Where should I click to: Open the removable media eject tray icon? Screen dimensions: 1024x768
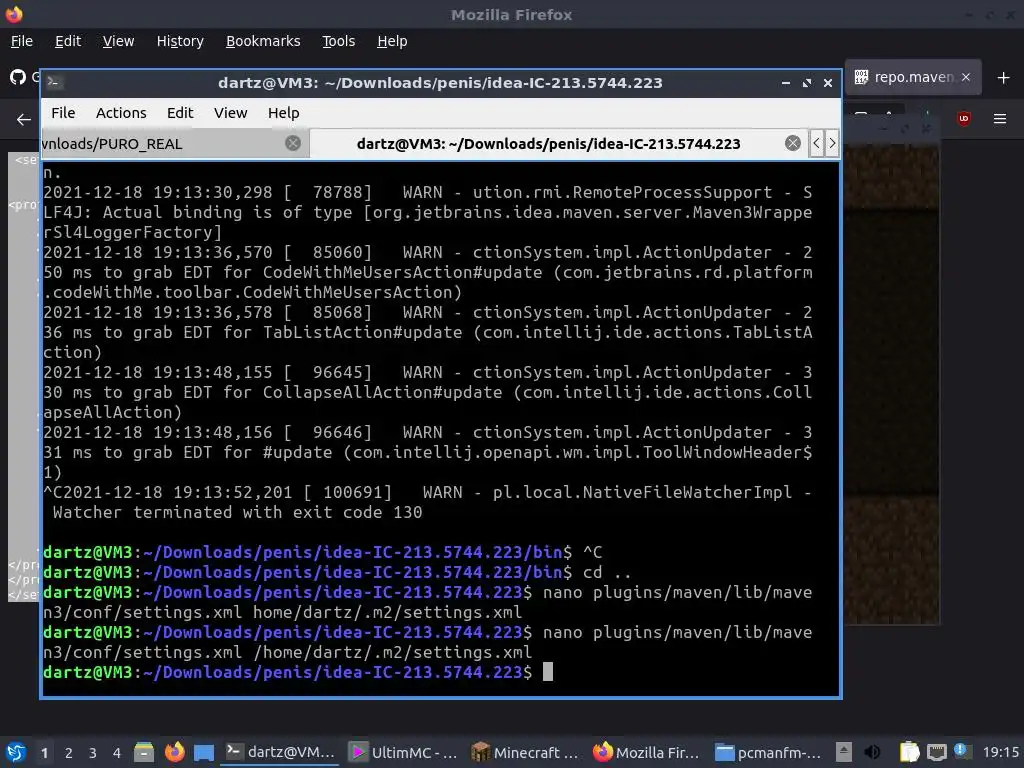(844, 752)
